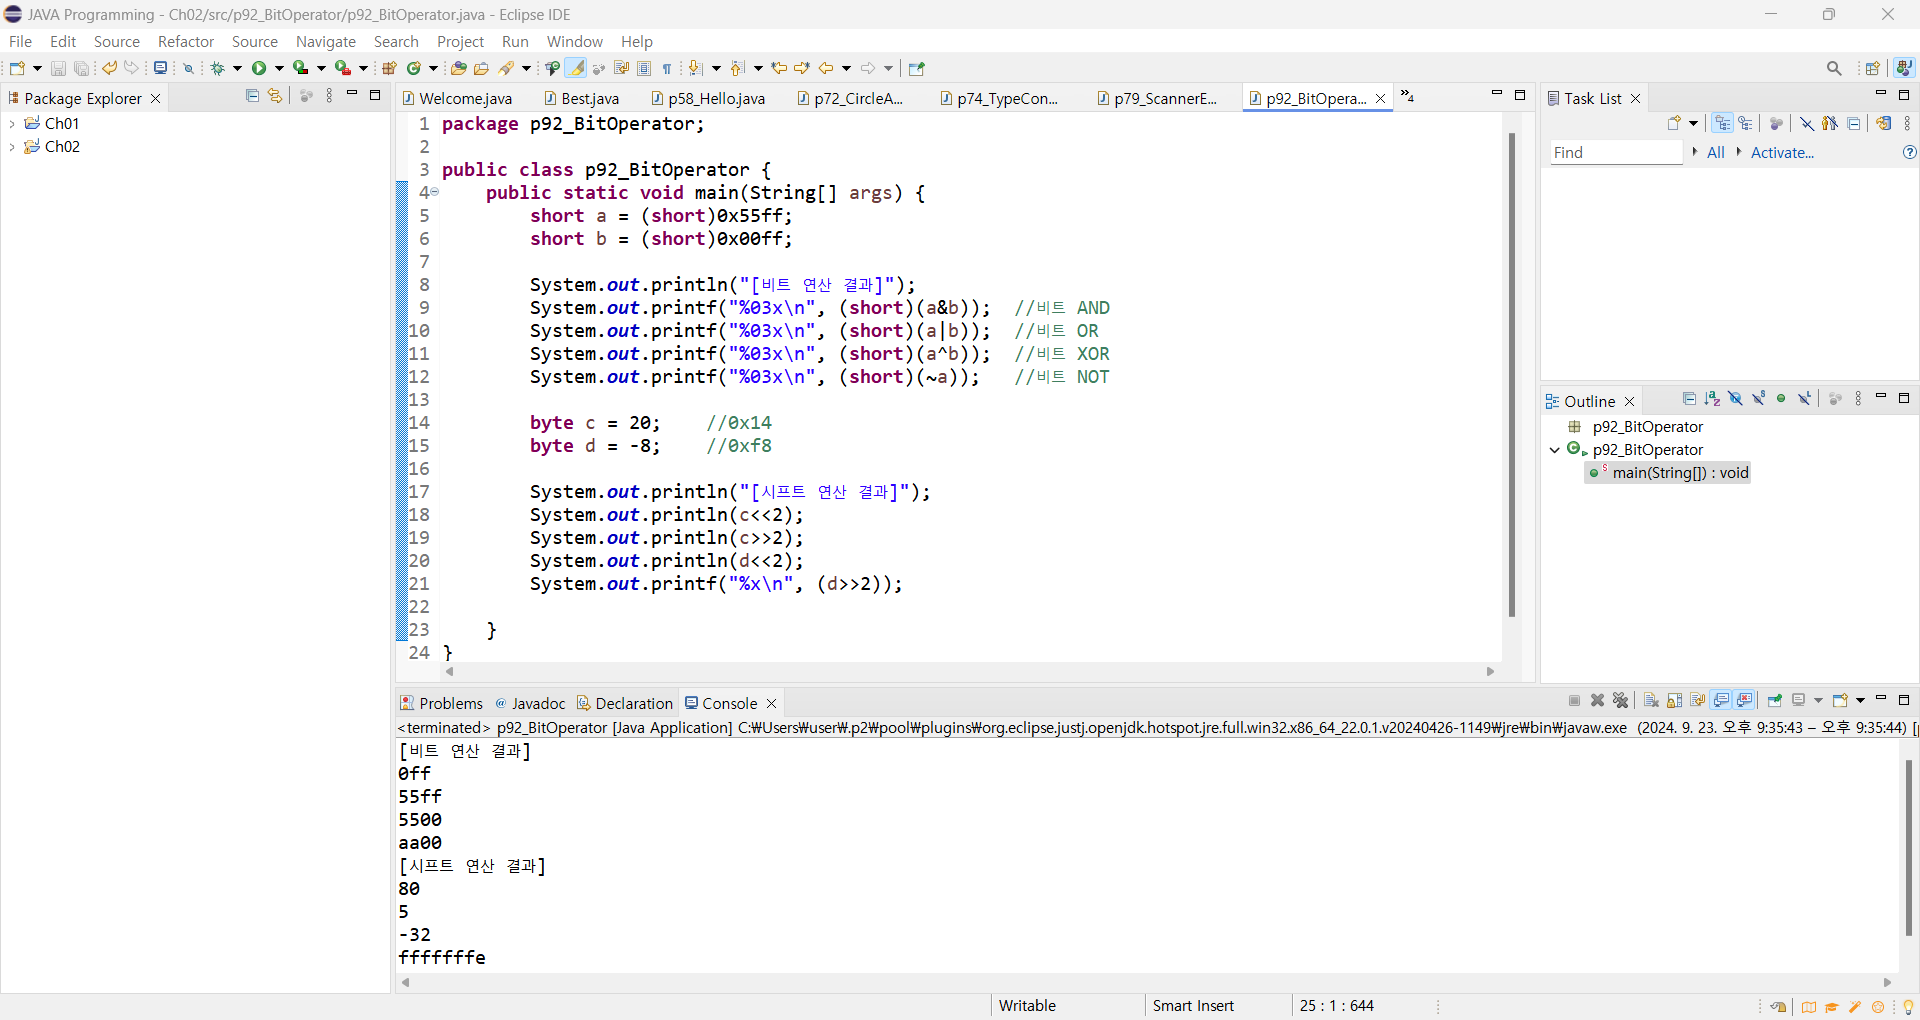Collapse All nodes in Outline view

click(1689, 399)
